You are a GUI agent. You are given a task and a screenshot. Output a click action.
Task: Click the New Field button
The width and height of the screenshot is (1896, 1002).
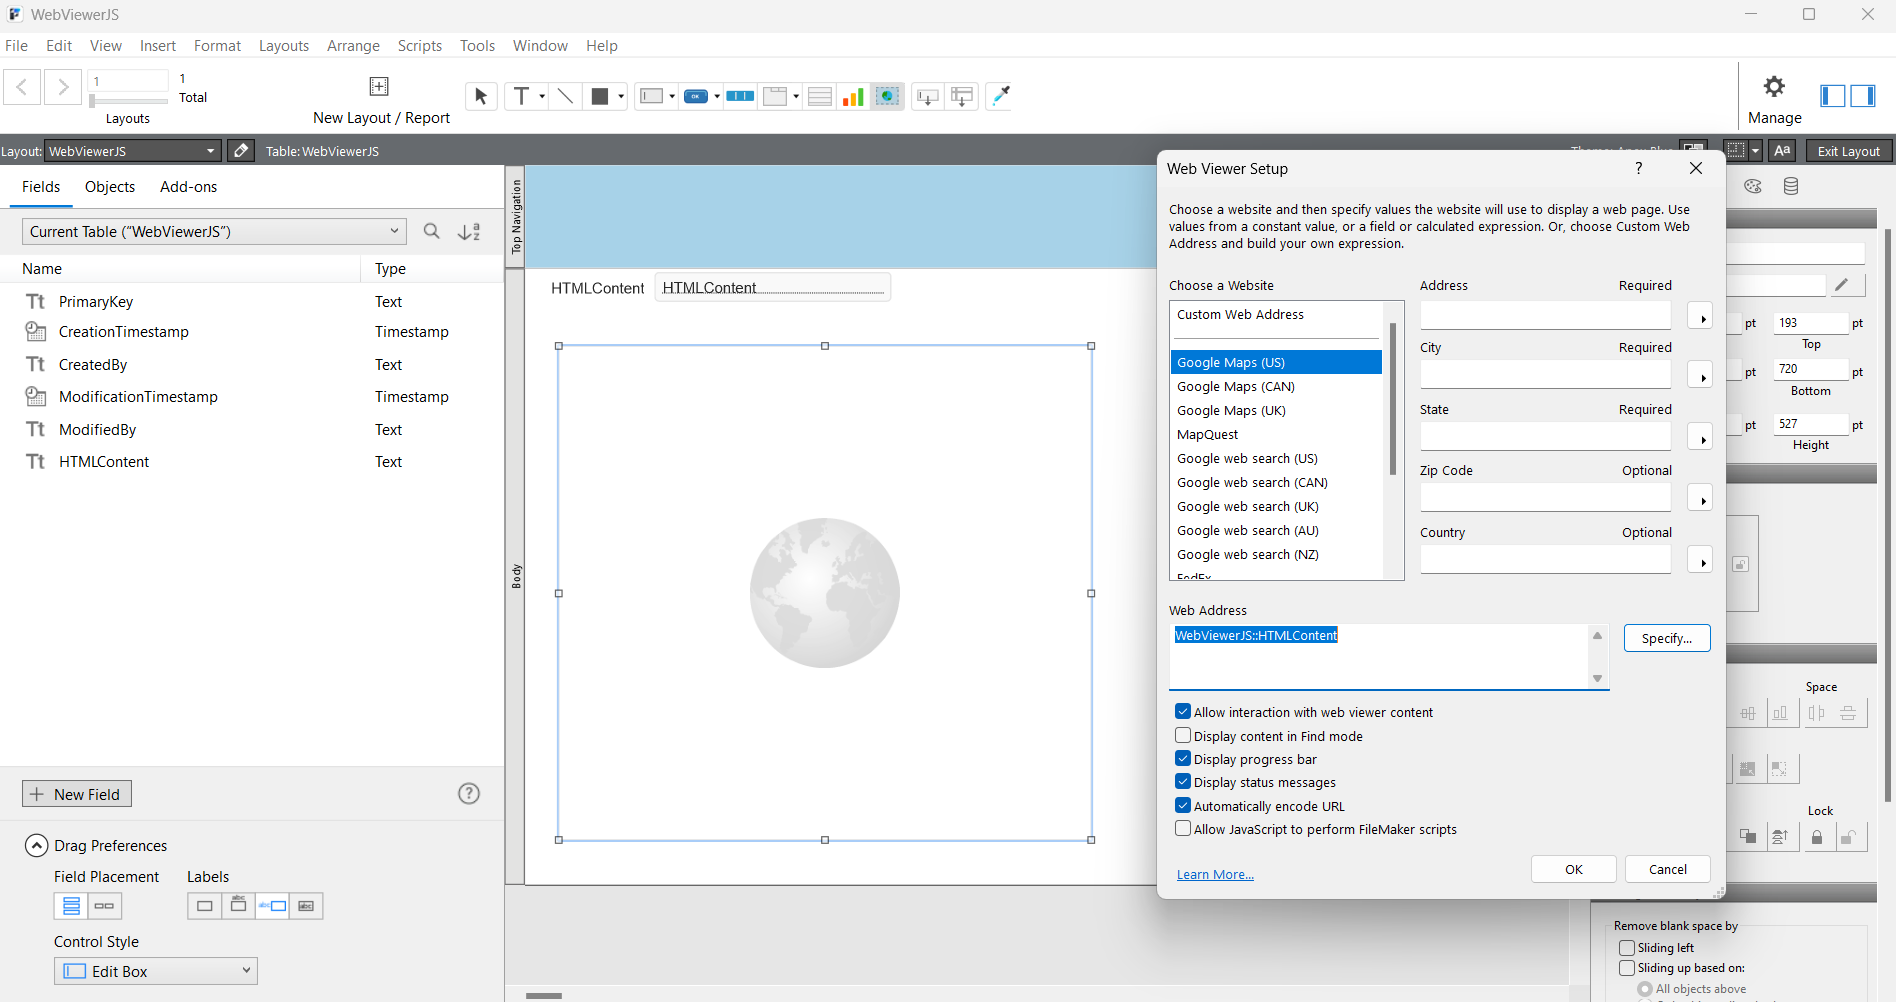77,794
